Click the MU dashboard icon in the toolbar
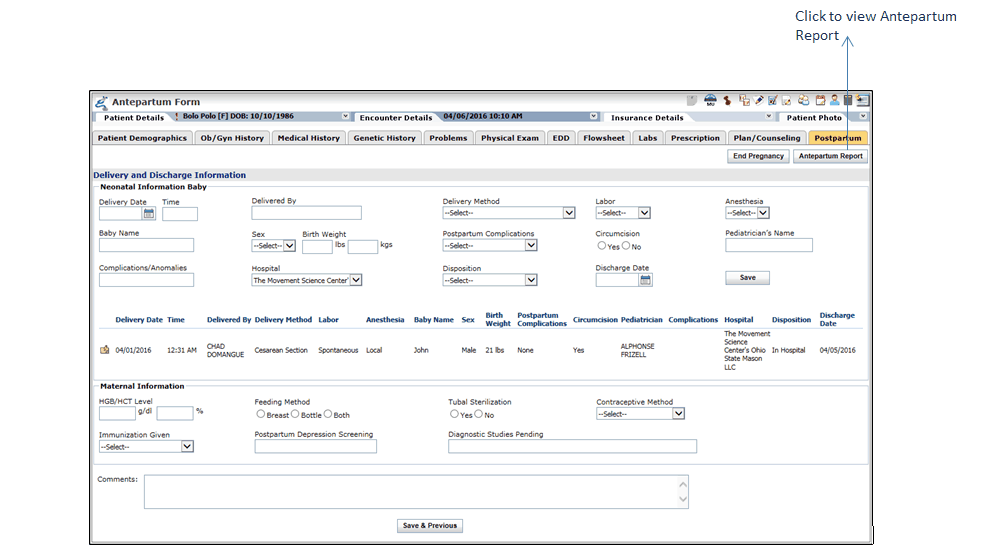The width and height of the screenshot is (984, 559). click(710, 100)
